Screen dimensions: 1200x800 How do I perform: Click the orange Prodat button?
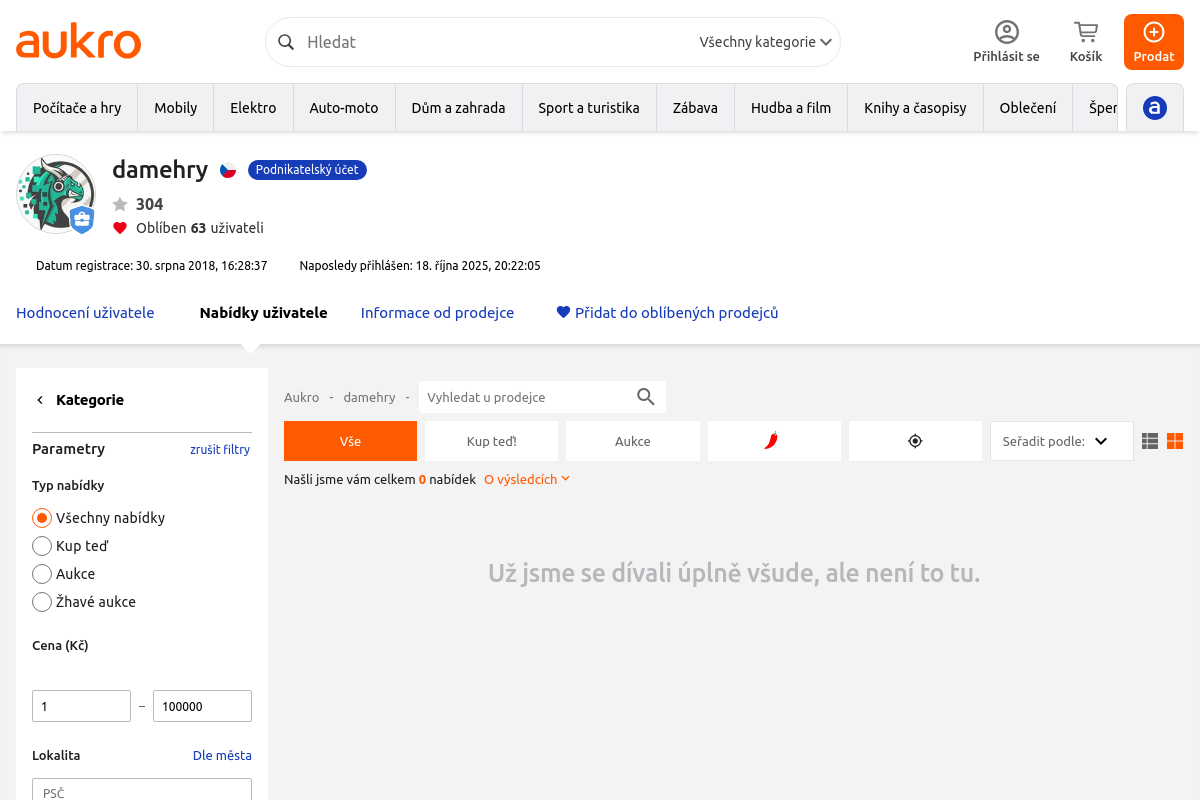1154,42
